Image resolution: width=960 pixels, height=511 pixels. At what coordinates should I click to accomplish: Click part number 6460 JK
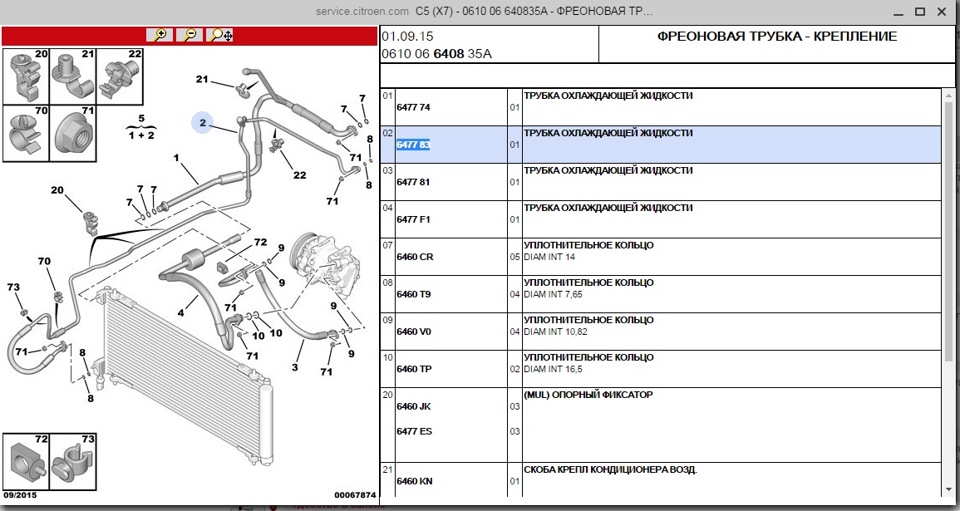413,406
